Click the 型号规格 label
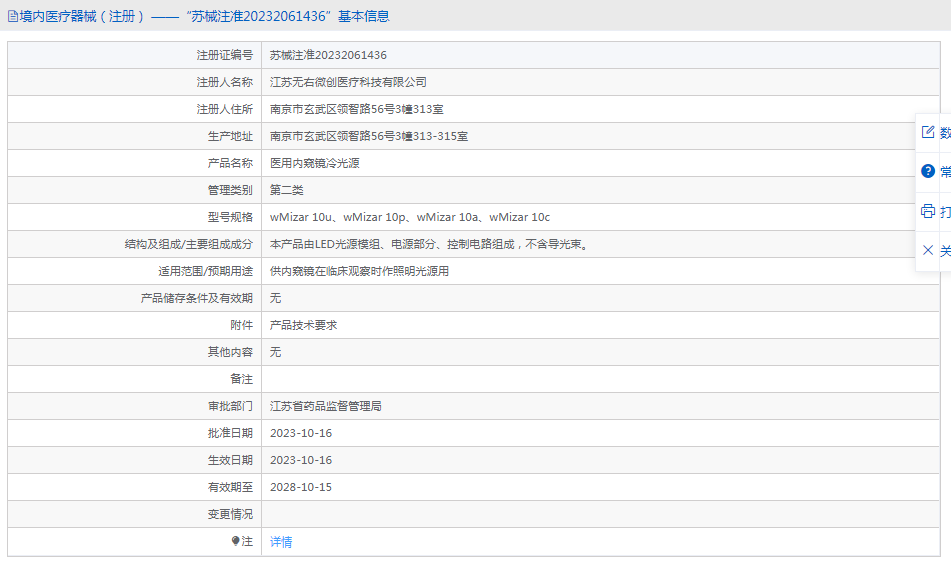Screen dimensions: 951x562 [230, 217]
